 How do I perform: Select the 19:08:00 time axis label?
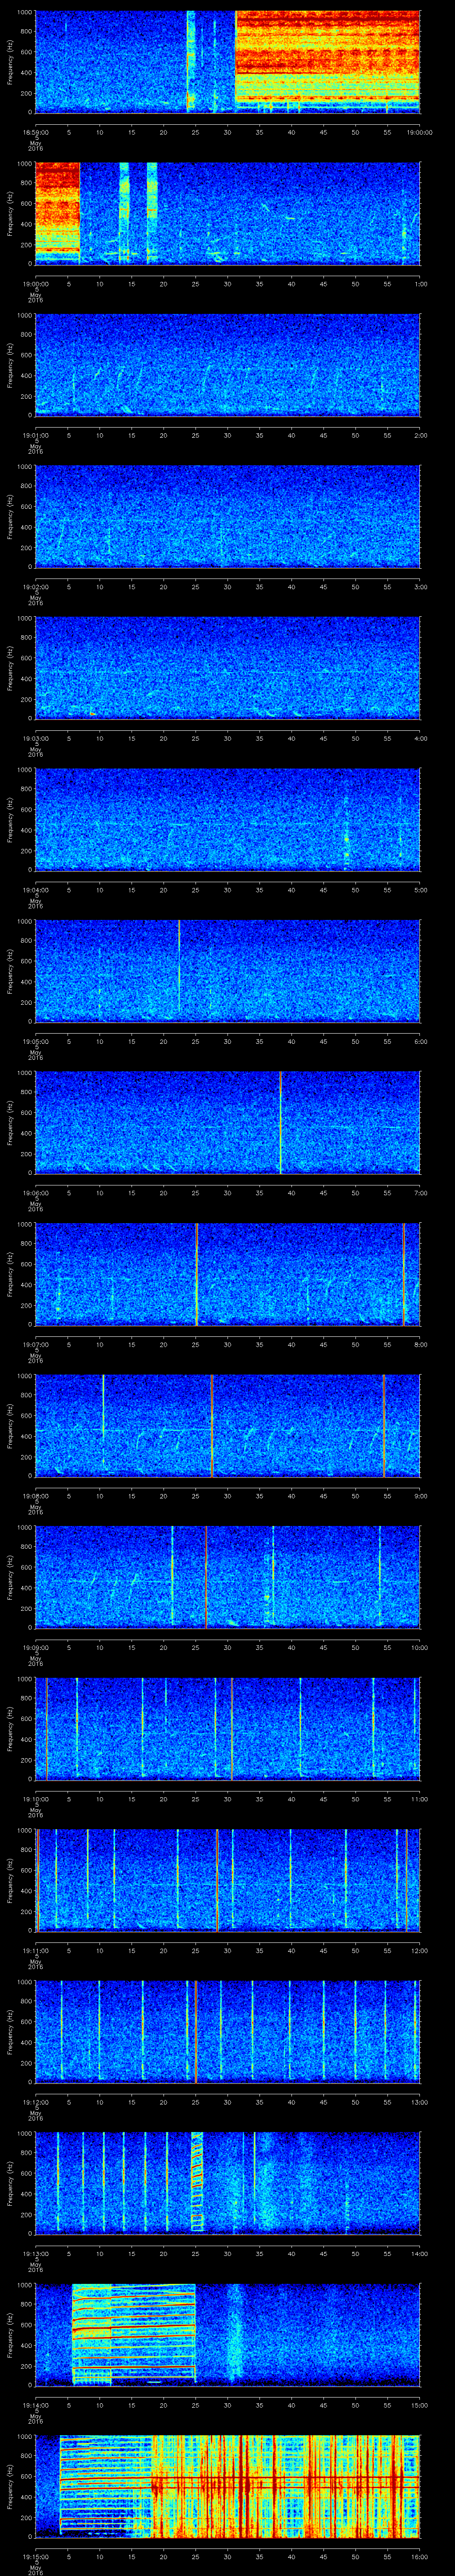pos(36,1496)
